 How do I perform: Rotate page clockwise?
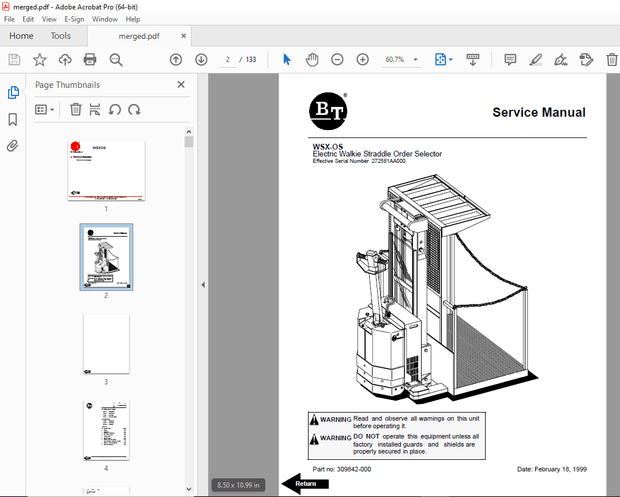[134, 110]
